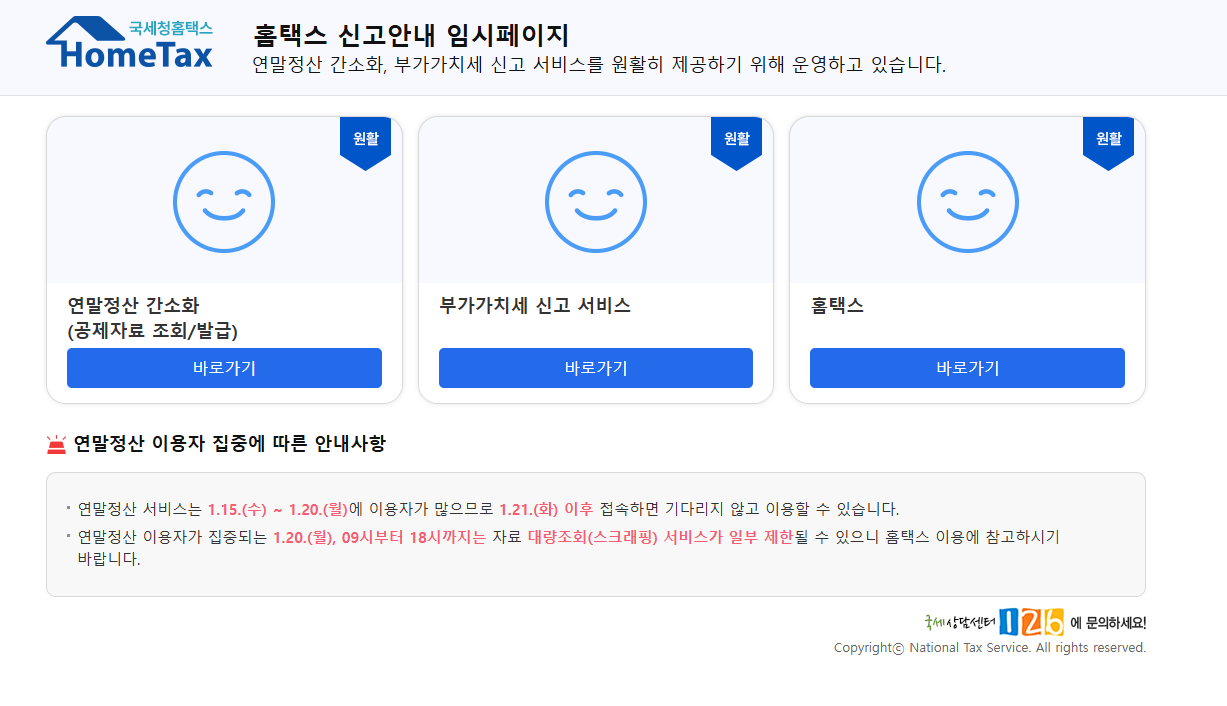Click heading 연말정산 이용자 집중에 따른 안내사항
Screen dimensions: 1227x706
230,444
